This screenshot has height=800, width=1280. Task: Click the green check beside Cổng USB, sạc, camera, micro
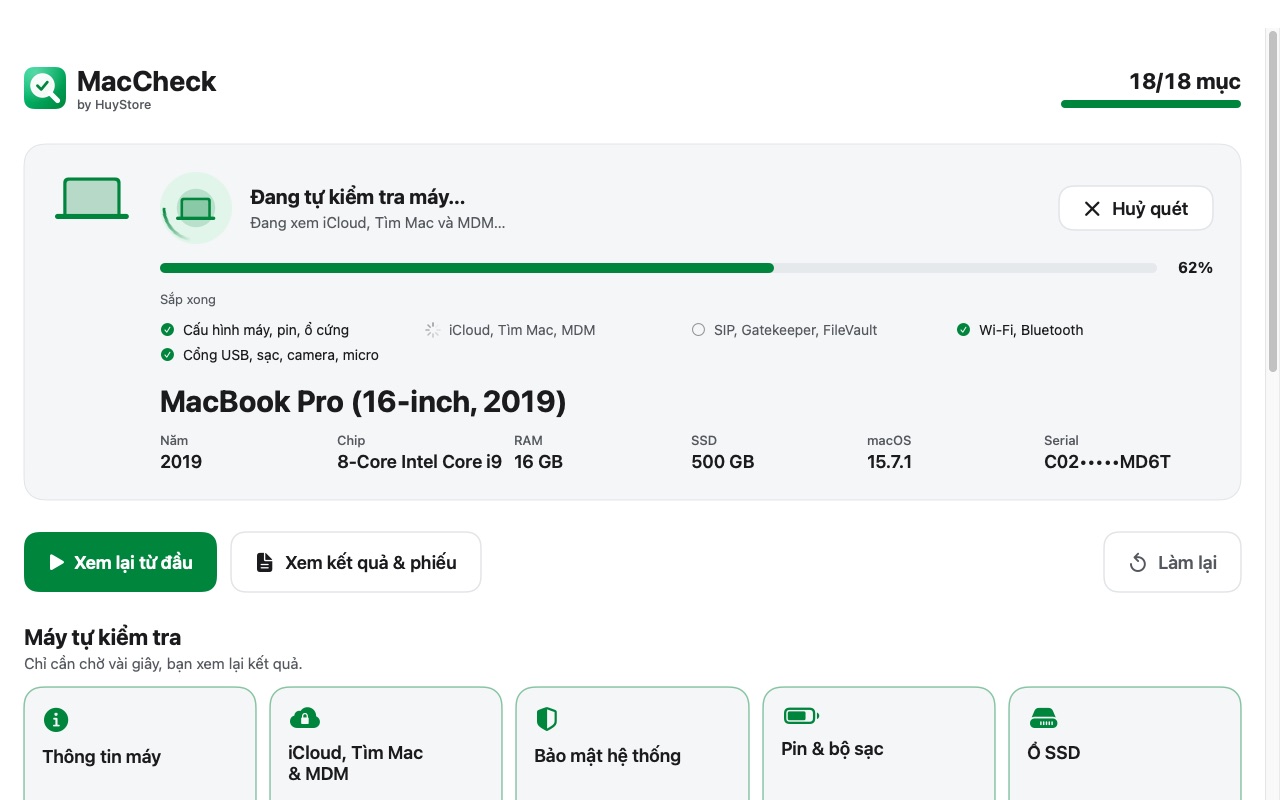(x=167, y=355)
